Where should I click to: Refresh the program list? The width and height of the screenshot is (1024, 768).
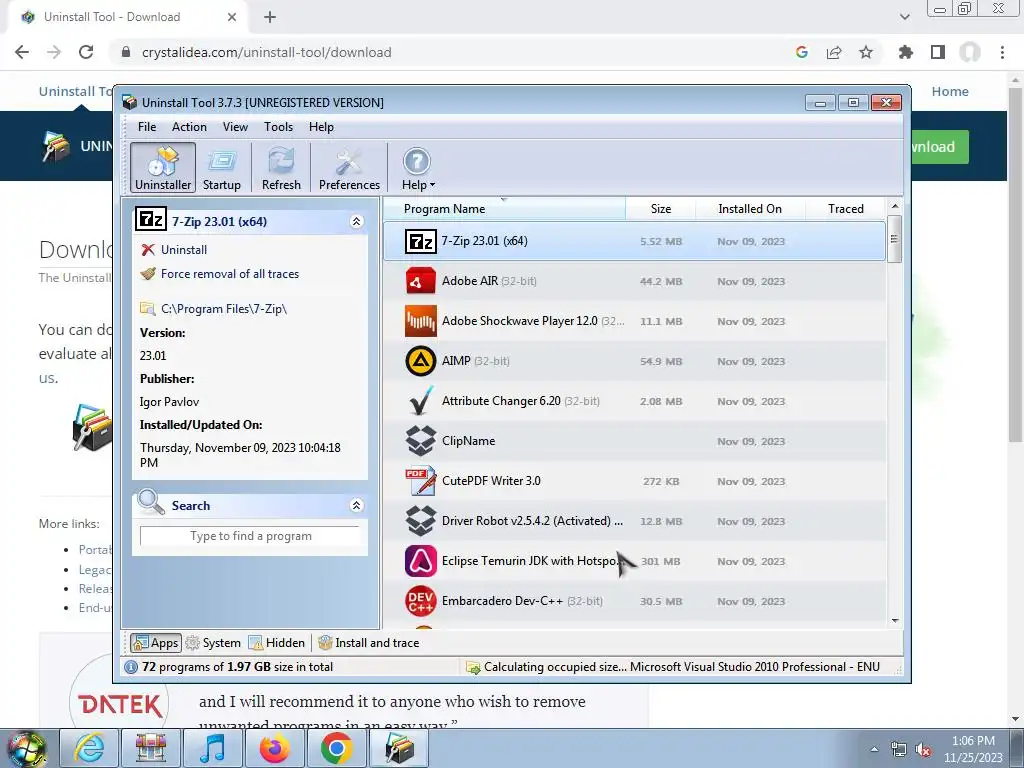point(281,168)
